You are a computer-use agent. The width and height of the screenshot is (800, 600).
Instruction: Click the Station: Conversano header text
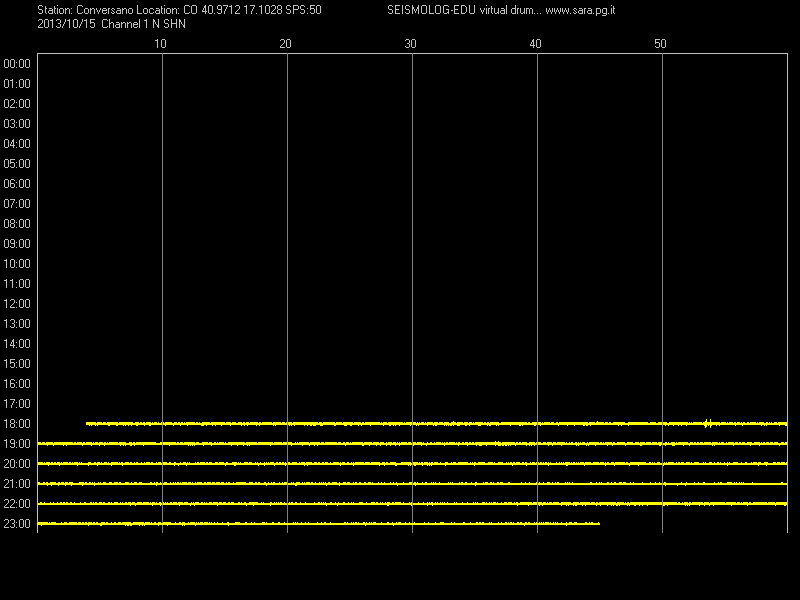85,10
